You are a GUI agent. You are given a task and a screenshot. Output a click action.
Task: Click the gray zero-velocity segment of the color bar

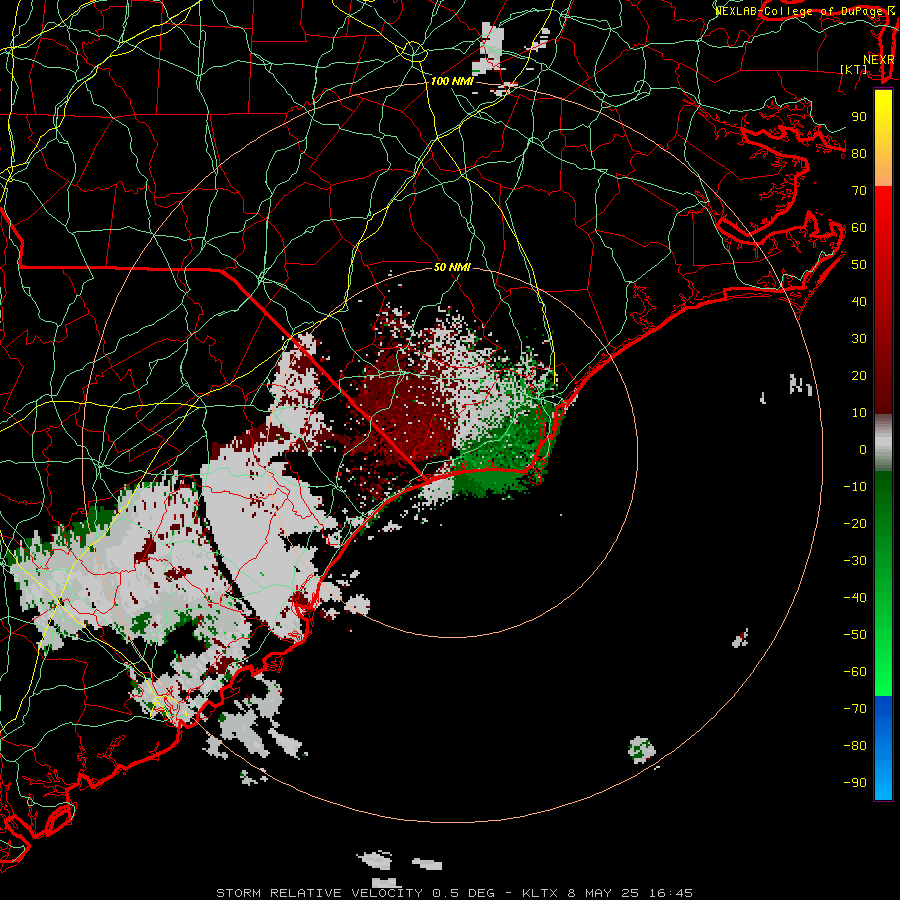click(x=883, y=443)
